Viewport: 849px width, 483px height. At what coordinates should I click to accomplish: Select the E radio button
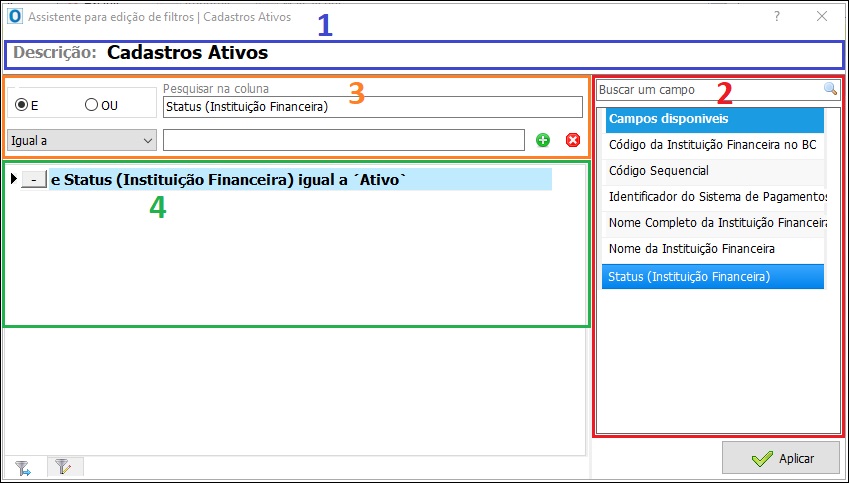[22, 105]
